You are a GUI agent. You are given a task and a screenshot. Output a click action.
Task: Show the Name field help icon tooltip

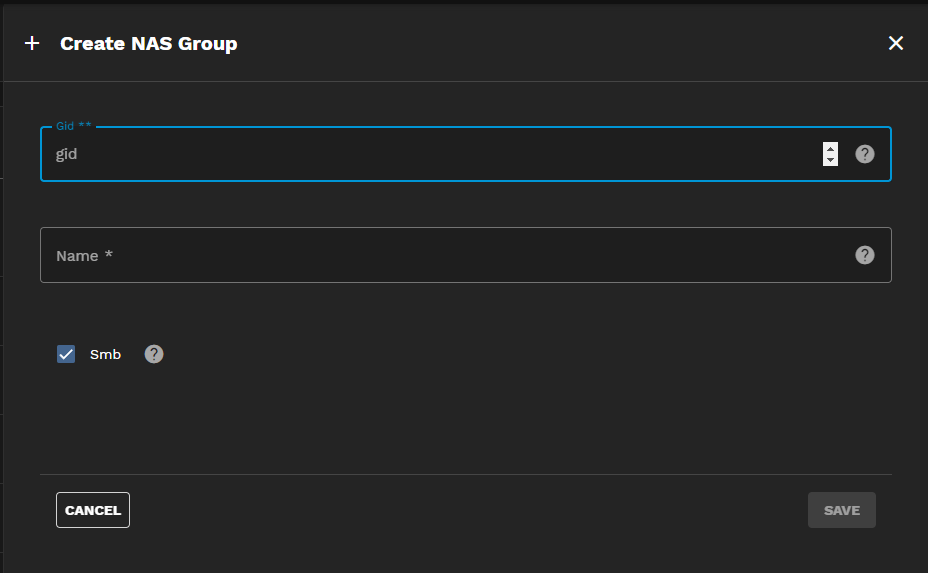865,255
